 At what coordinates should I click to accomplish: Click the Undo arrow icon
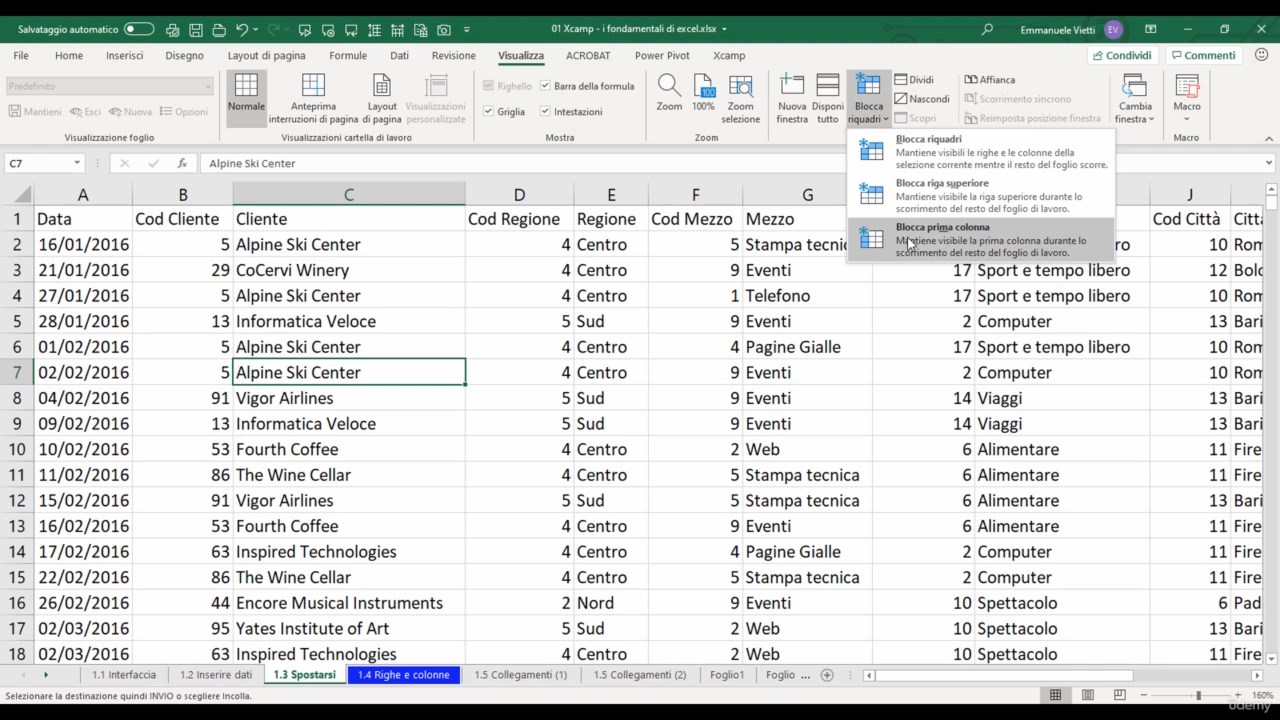pos(241,30)
